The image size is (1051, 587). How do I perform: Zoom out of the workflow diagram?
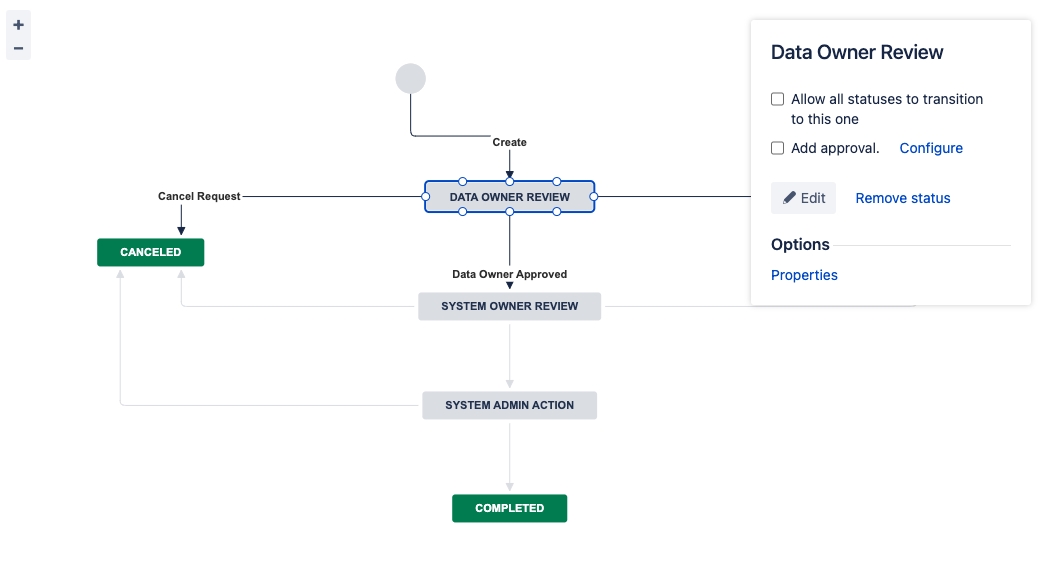[18, 48]
